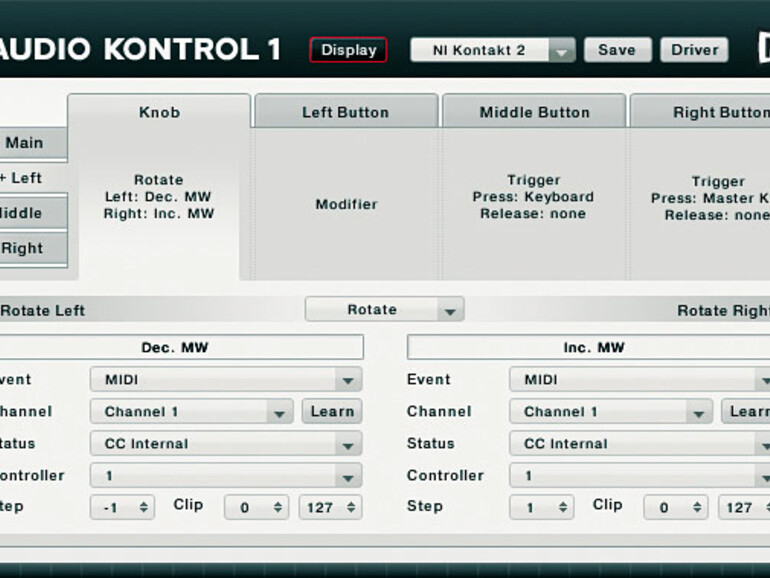The height and width of the screenshot is (578, 770).
Task: Click the 'Left: Dec. MW' summary text
Action: [x=158, y=197]
